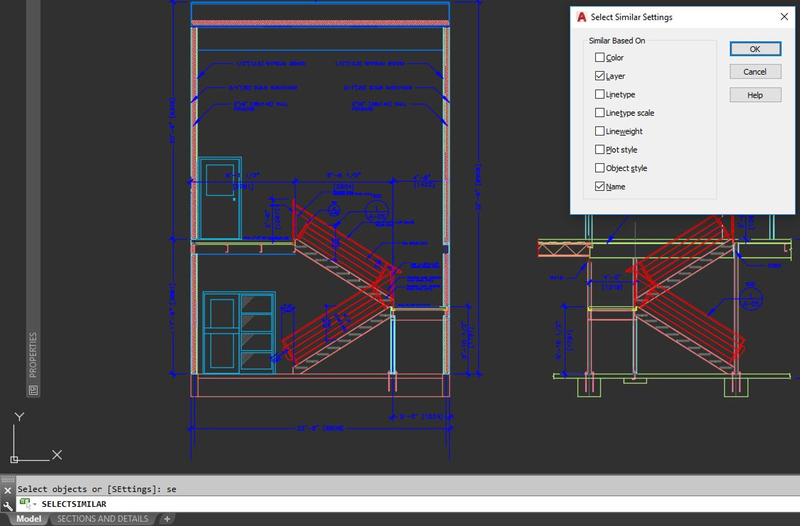The height and width of the screenshot is (526, 800).
Task: Tick the Linetype scale checkbox
Action: pyautogui.click(x=599, y=113)
